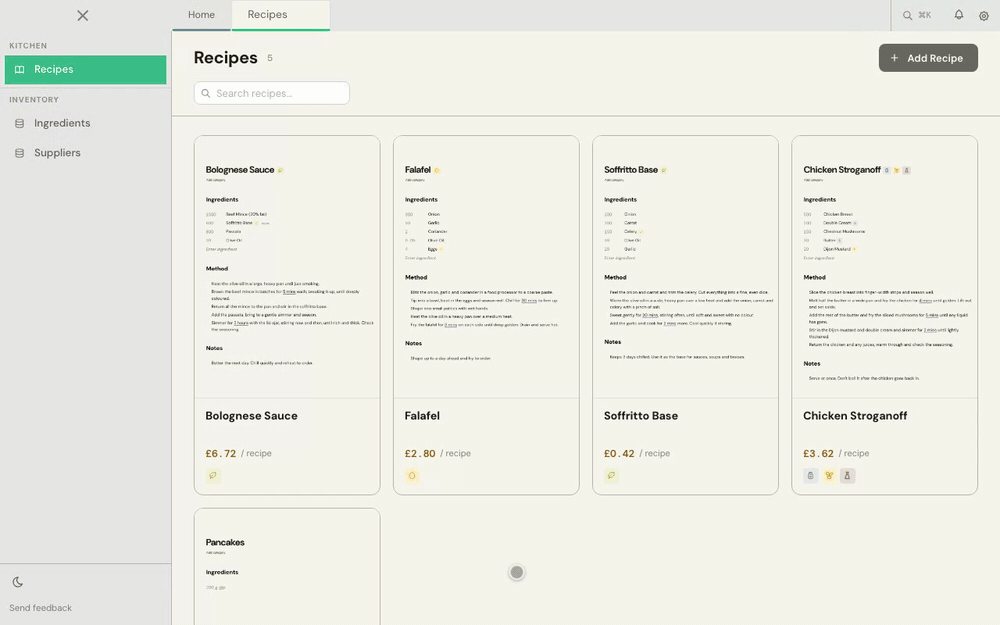The image size is (1000, 625).
Task: Click the database icon beside Ingredients
Action: click(x=20, y=124)
